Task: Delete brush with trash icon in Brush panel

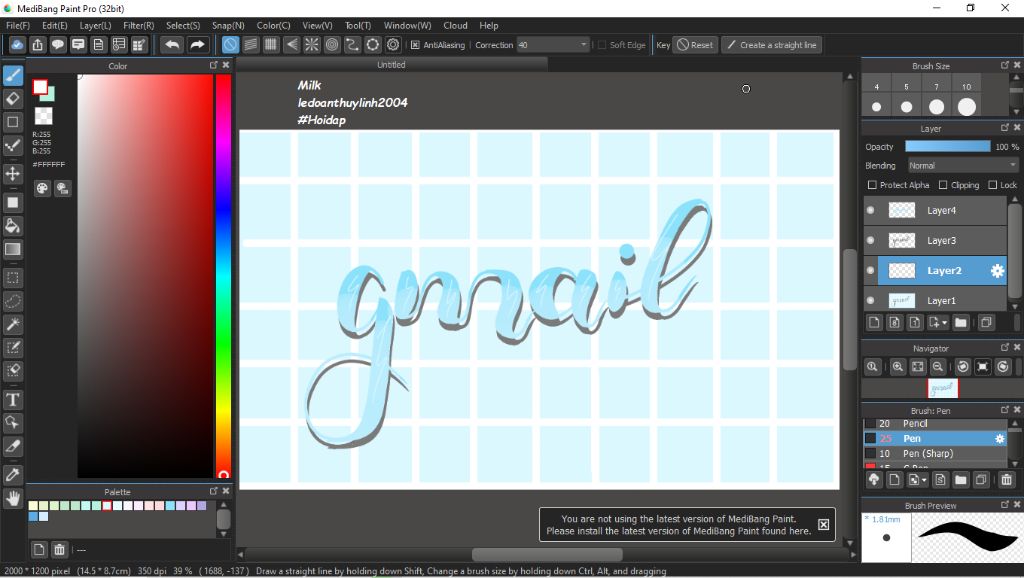Action: (x=1006, y=480)
